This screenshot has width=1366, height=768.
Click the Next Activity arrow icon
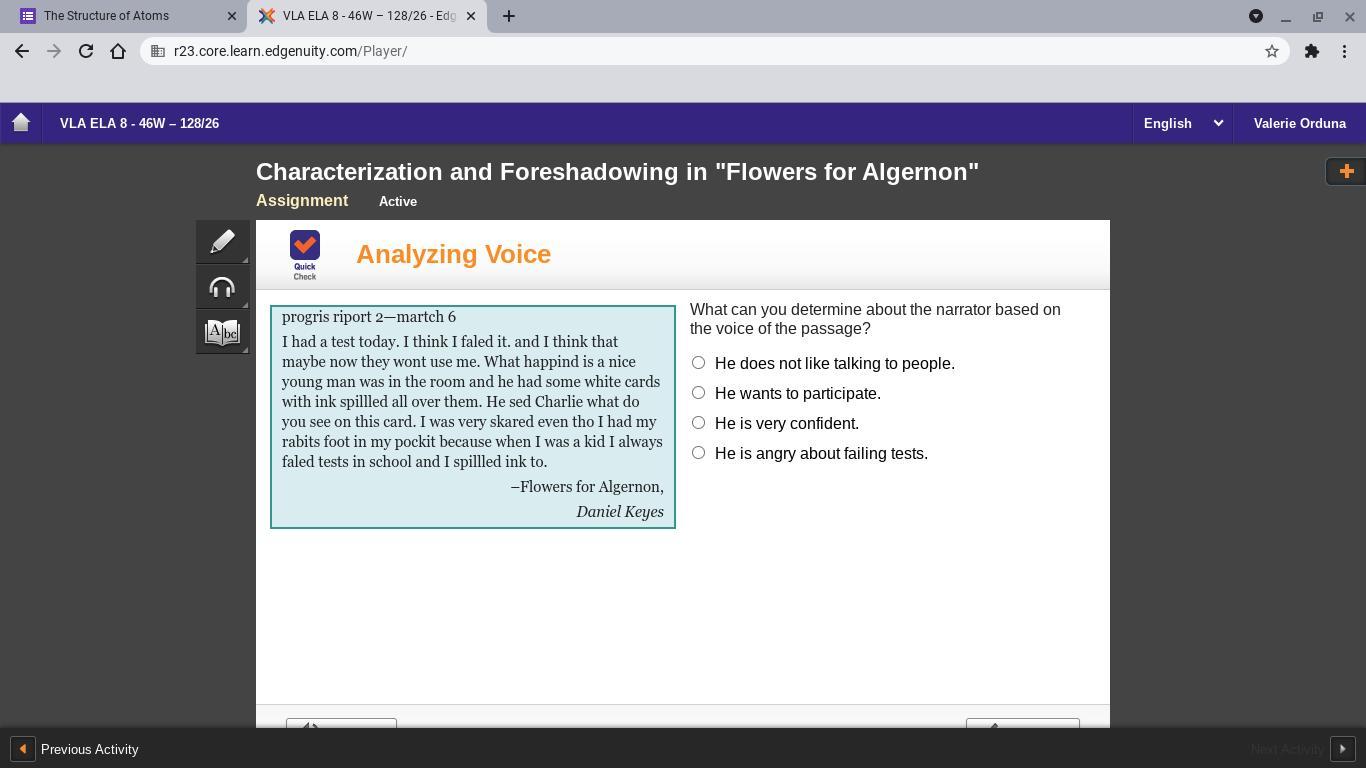pos(1343,749)
